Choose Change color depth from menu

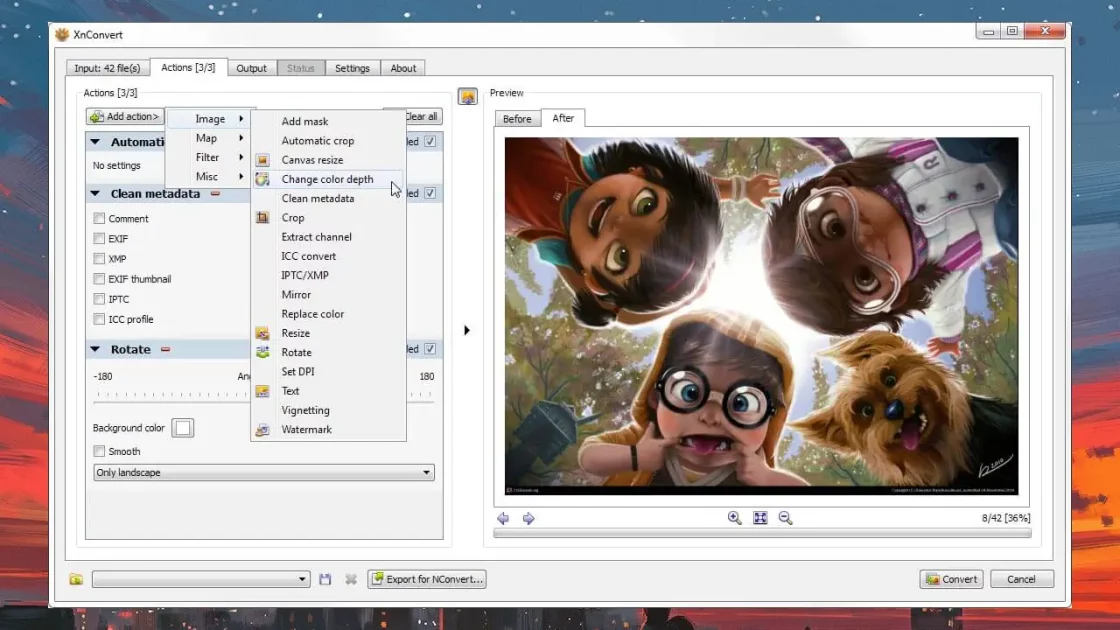(327, 179)
